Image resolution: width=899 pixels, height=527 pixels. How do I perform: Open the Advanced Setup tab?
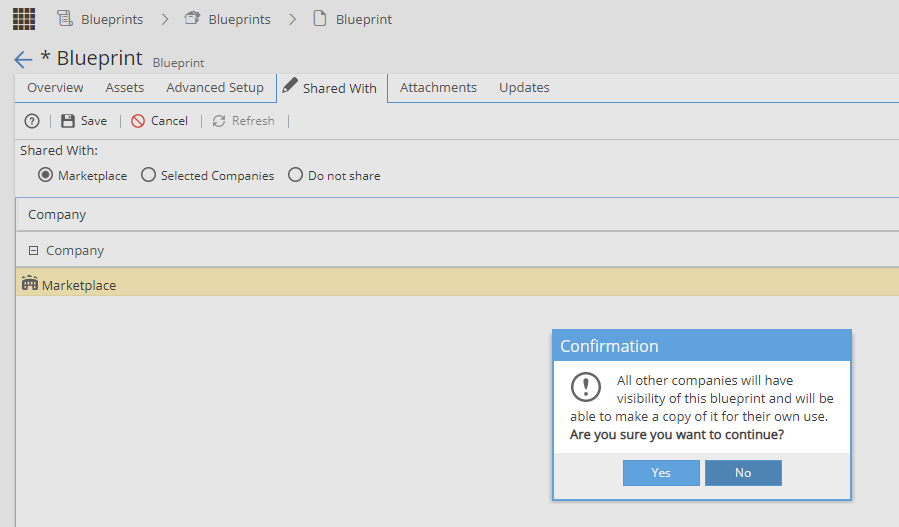point(215,88)
